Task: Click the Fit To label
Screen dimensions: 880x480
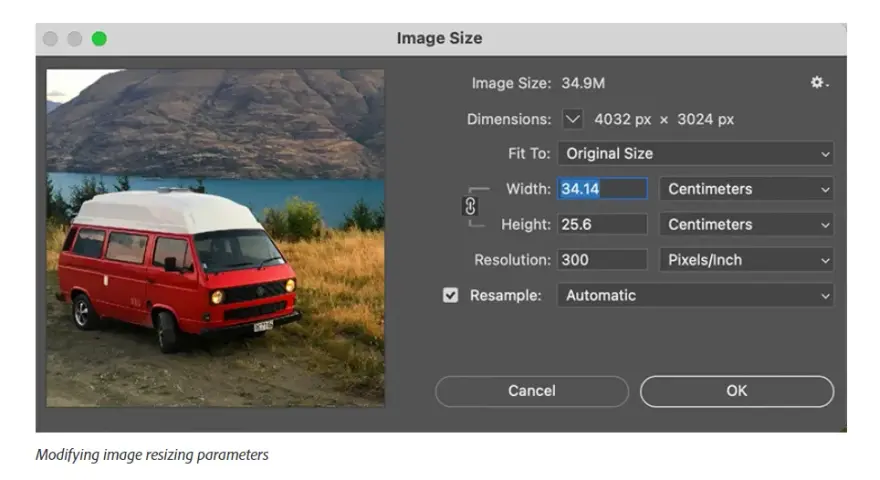Action: [529, 154]
